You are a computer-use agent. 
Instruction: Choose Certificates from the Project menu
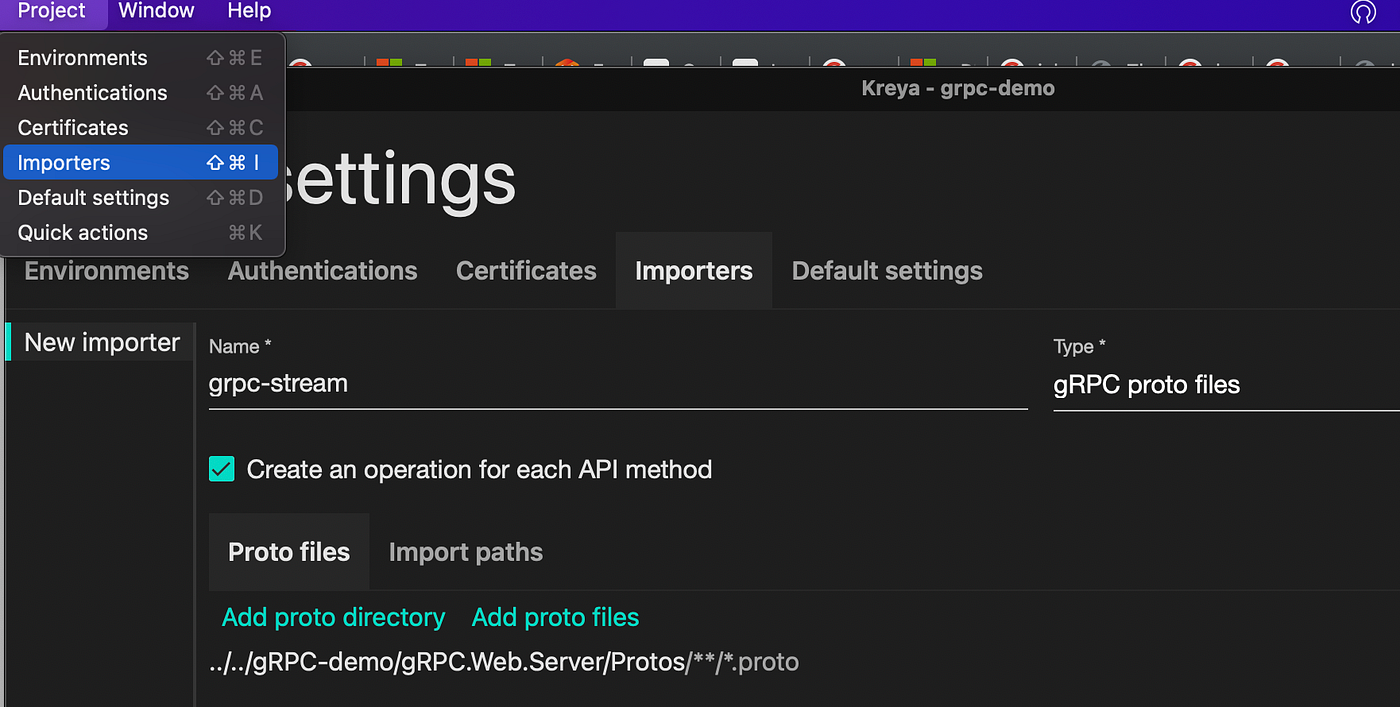[73, 128]
